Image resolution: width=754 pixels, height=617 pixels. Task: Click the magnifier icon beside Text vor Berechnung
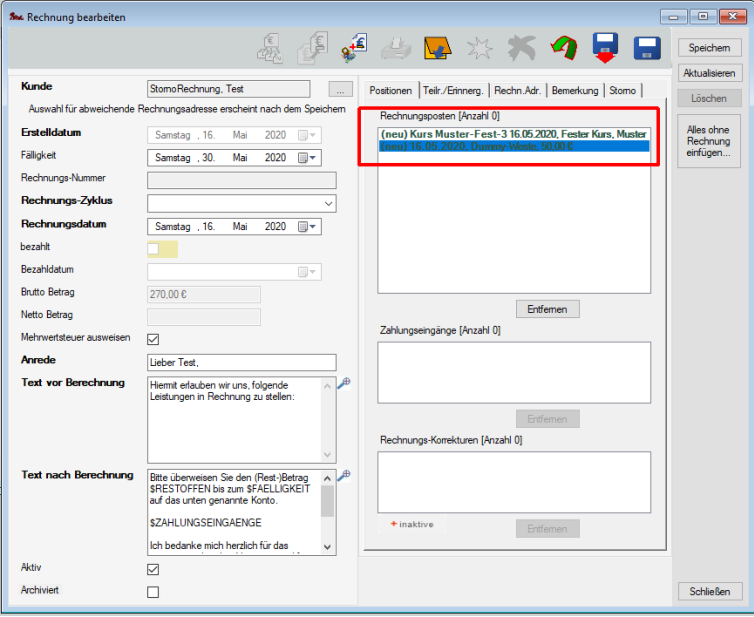344,383
